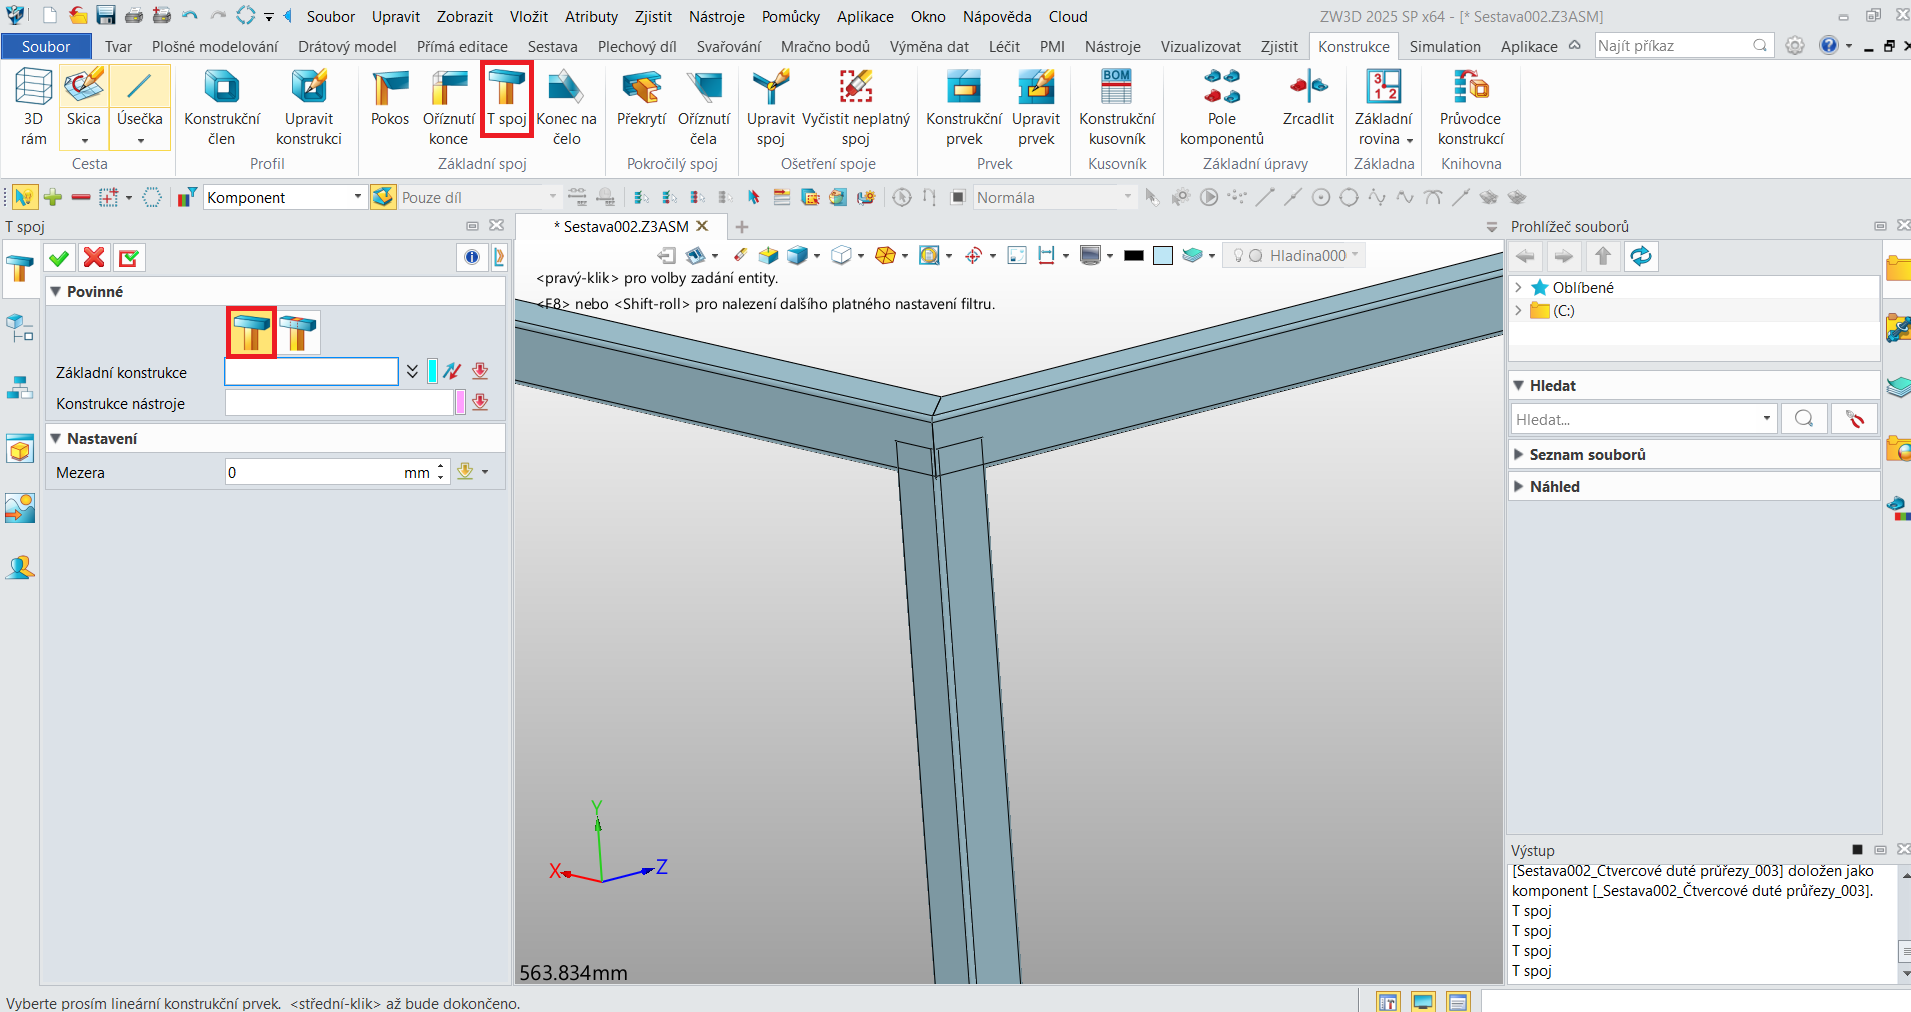Select the Konec na čelo tool
Image resolution: width=1911 pixels, height=1012 pixels.
[566, 106]
